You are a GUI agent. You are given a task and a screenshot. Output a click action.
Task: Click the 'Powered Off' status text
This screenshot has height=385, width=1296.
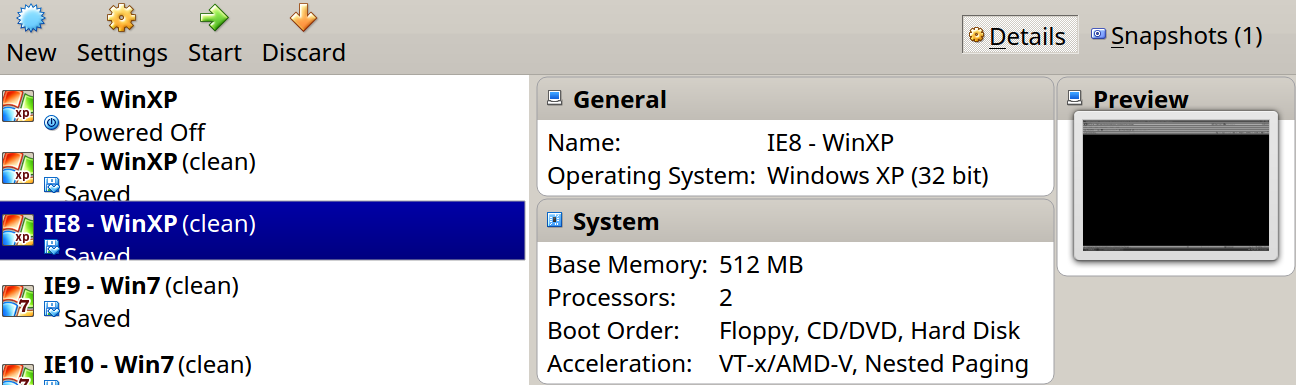135,132
